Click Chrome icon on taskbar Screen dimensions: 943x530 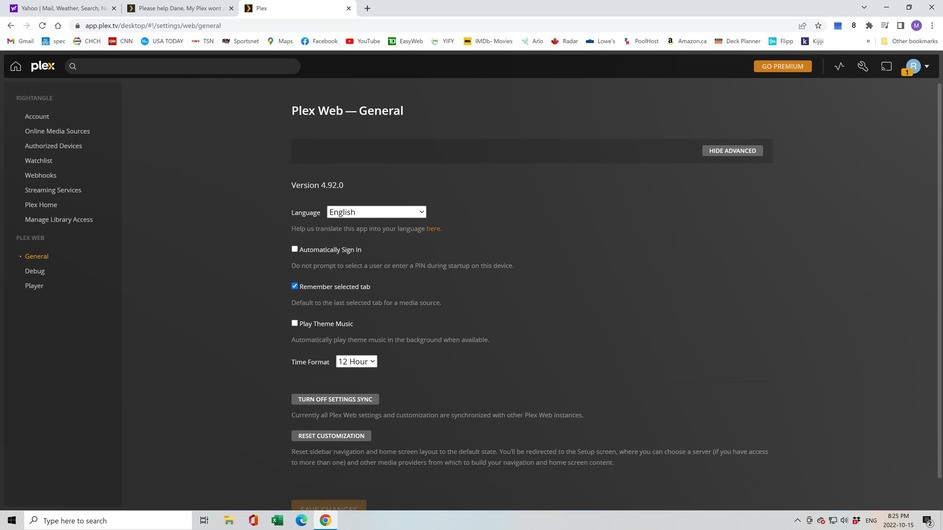point(325,520)
